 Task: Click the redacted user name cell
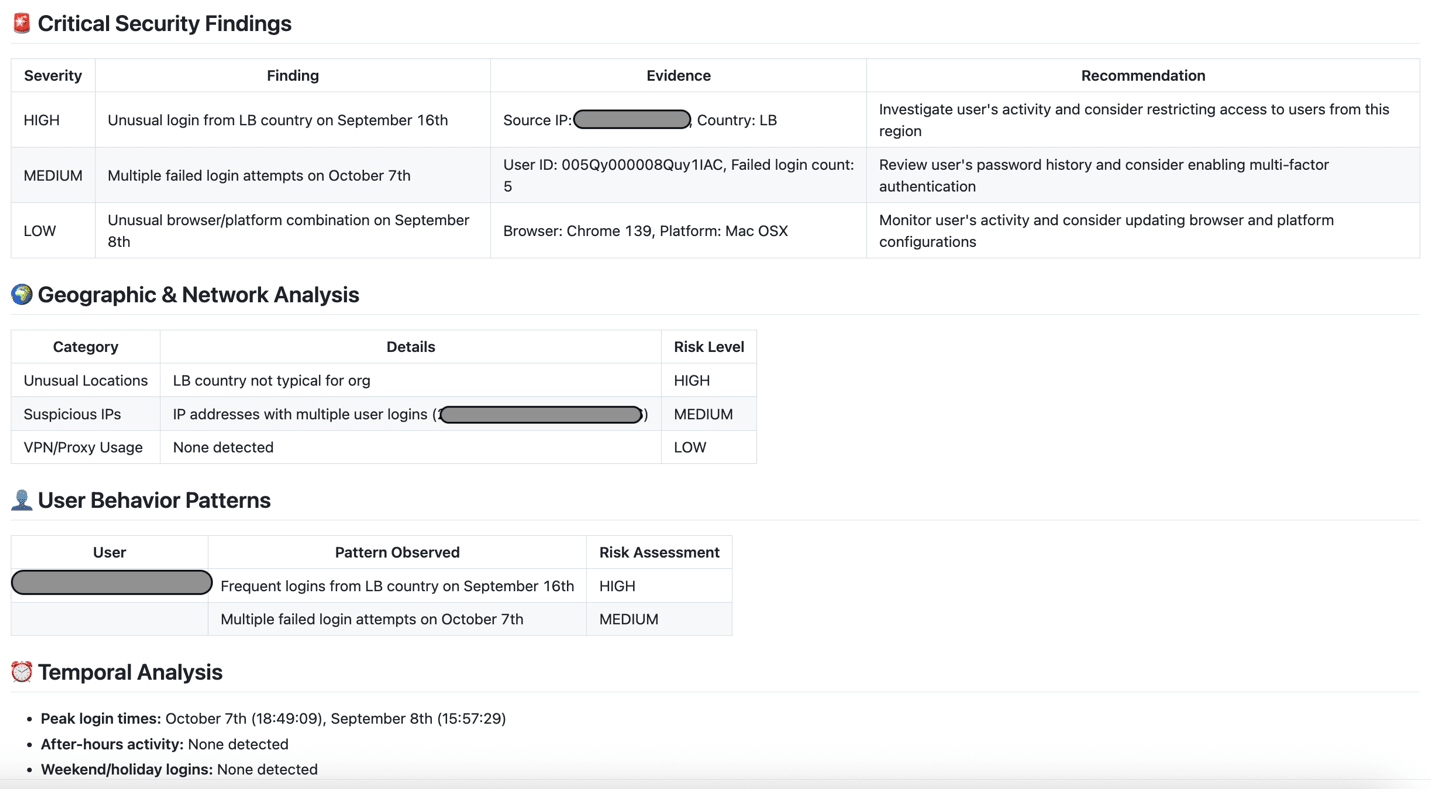111,583
